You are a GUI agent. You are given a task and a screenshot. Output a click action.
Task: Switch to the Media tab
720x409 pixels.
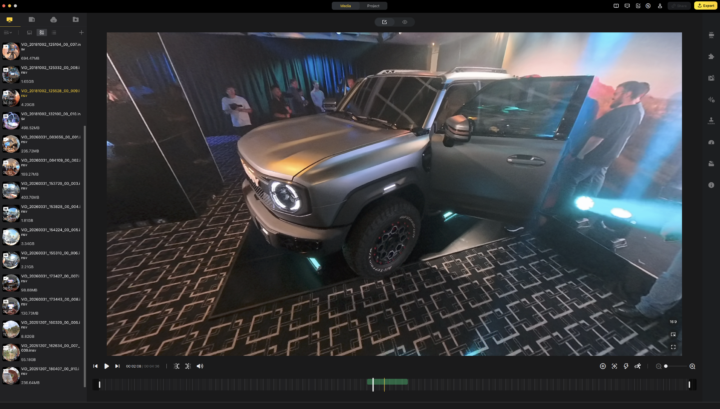[346, 6]
